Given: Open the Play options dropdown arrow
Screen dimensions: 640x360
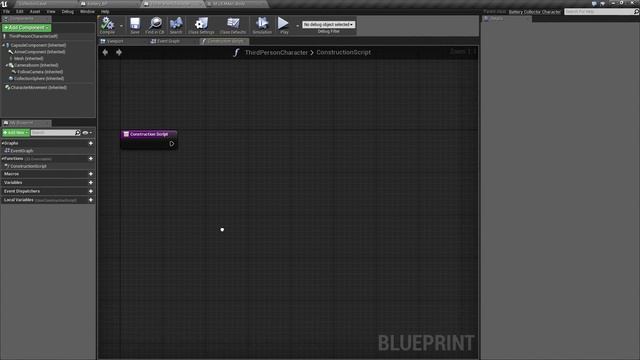Looking at the screenshot, I should pyautogui.click(x=297, y=26).
